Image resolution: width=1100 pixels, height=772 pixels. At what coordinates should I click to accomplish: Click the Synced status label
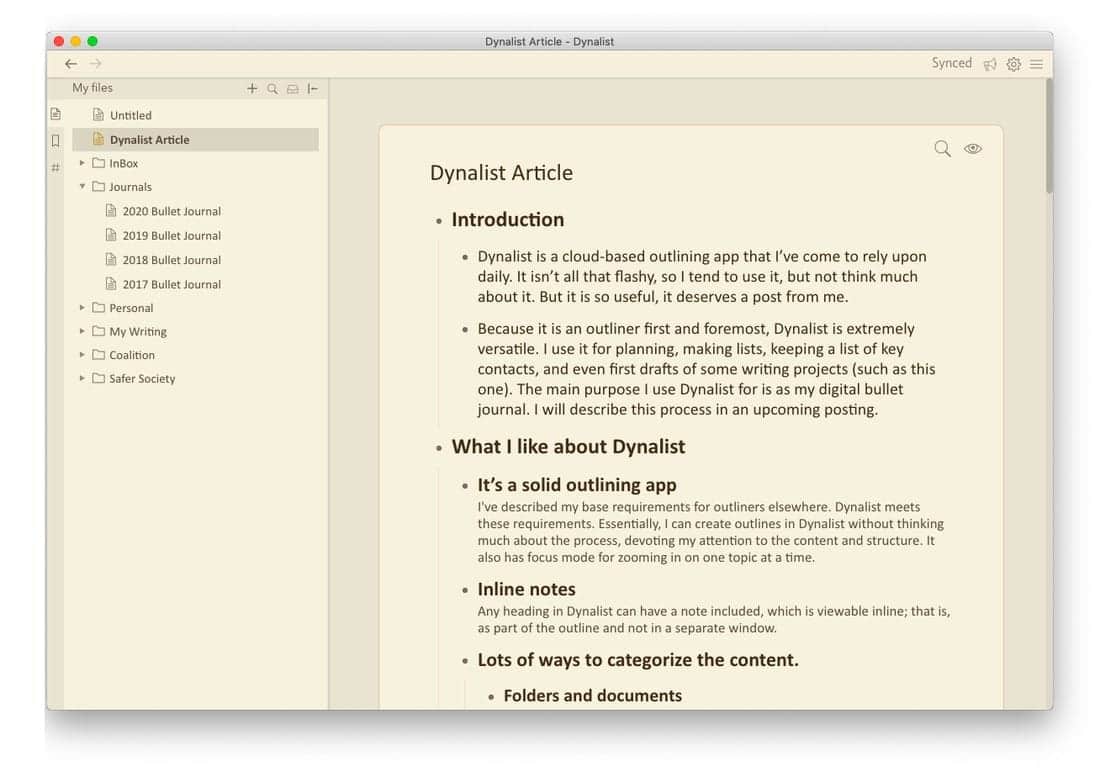(x=951, y=63)
